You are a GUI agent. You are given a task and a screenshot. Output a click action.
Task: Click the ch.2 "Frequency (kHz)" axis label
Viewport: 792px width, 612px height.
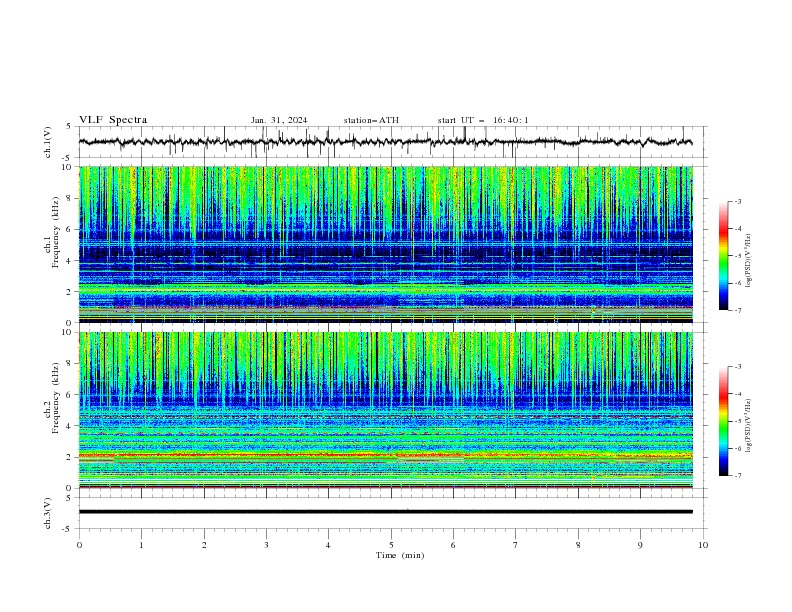pos(56,397)
